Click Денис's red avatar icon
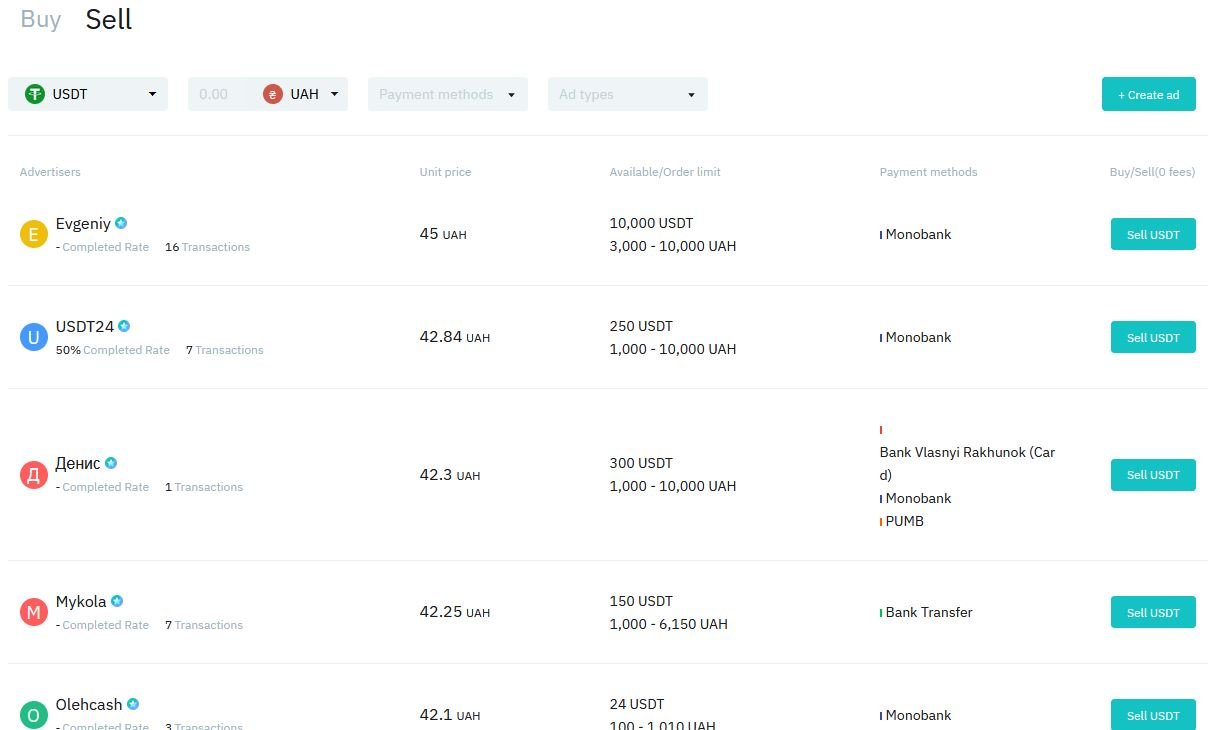This screenshot has height=730, width=1212. (x=34, y=475)
